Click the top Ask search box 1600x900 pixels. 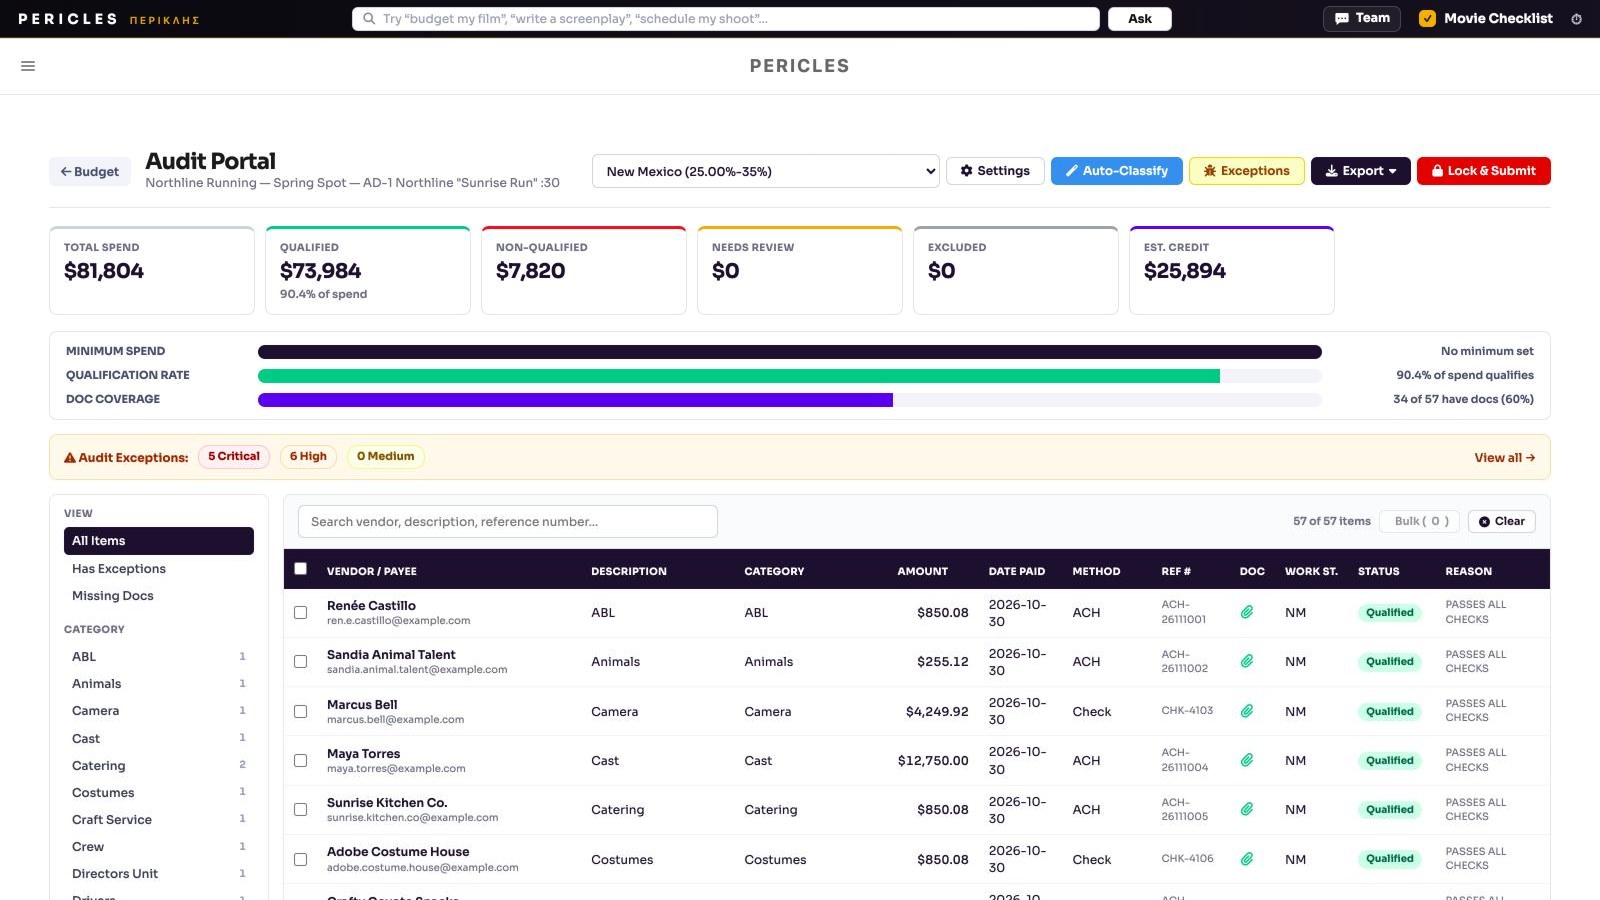[726, 19]
